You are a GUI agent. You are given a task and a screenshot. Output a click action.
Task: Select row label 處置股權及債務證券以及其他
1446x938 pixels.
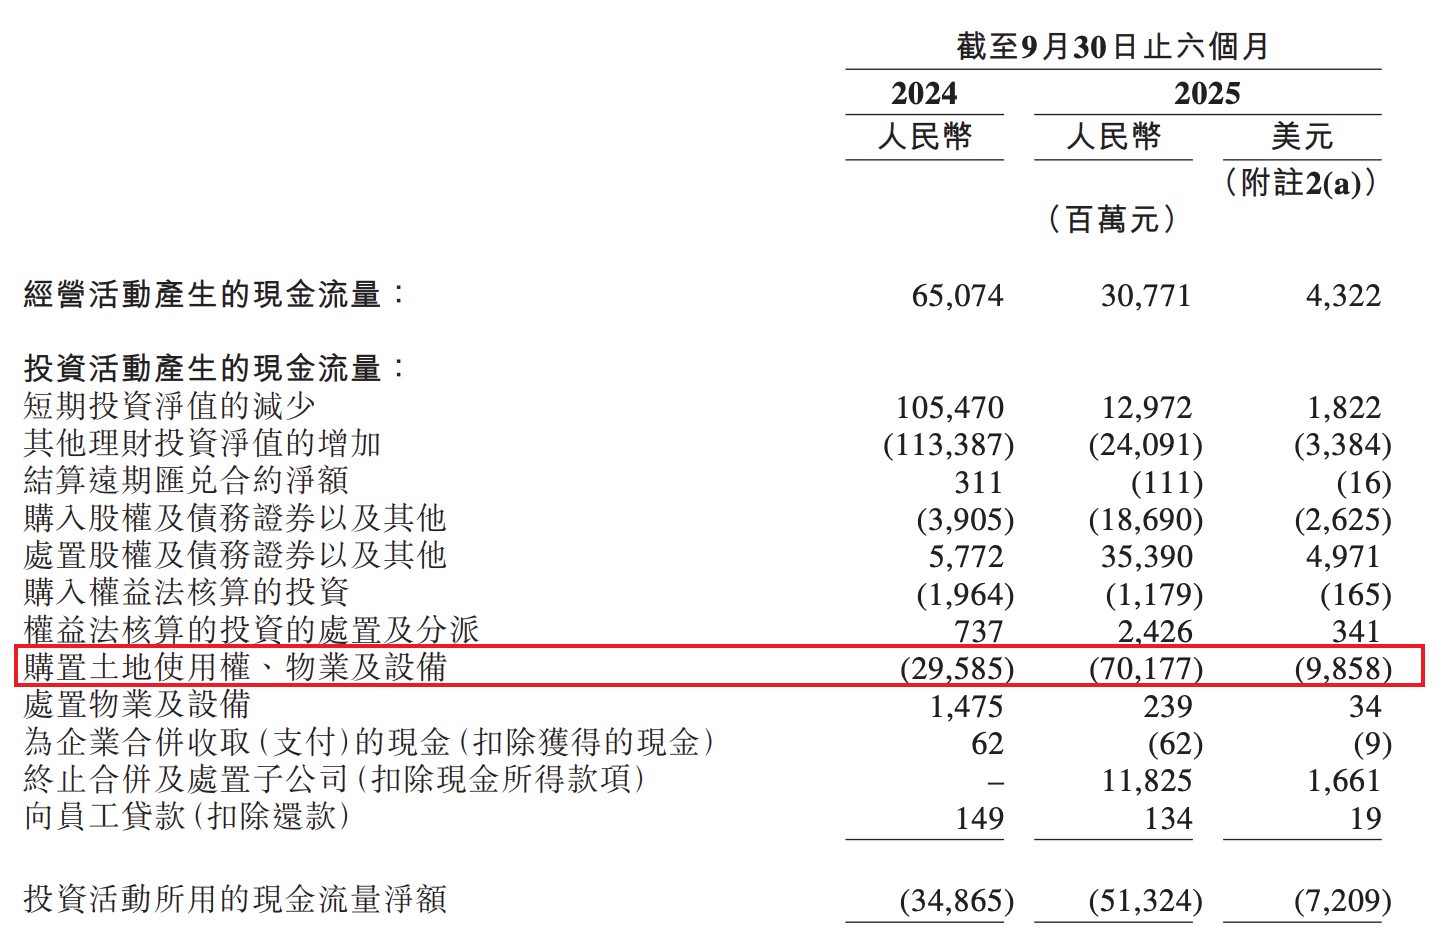point(235,555)
